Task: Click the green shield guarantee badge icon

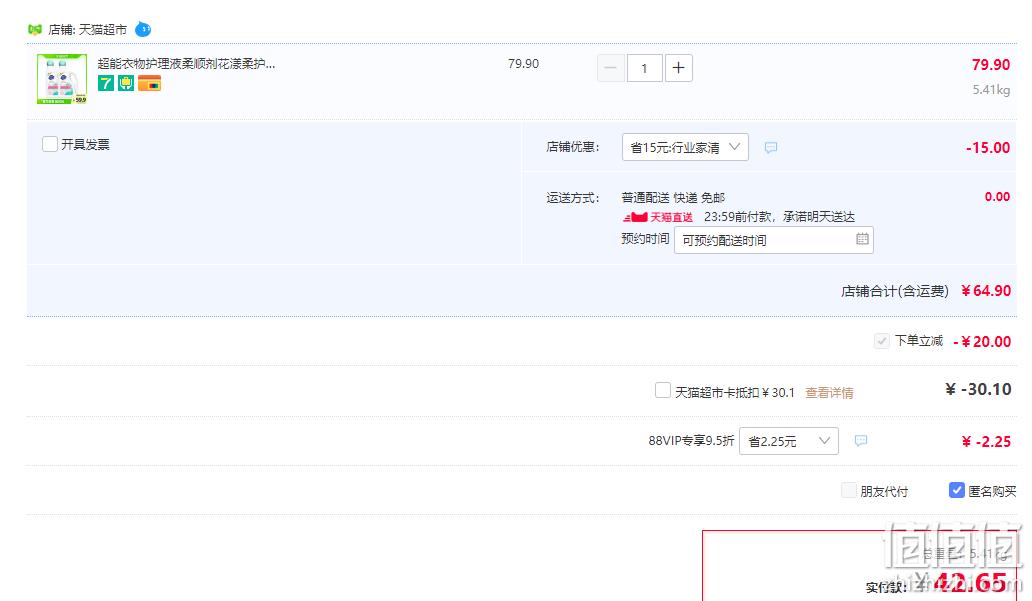Action: [126, 83]
